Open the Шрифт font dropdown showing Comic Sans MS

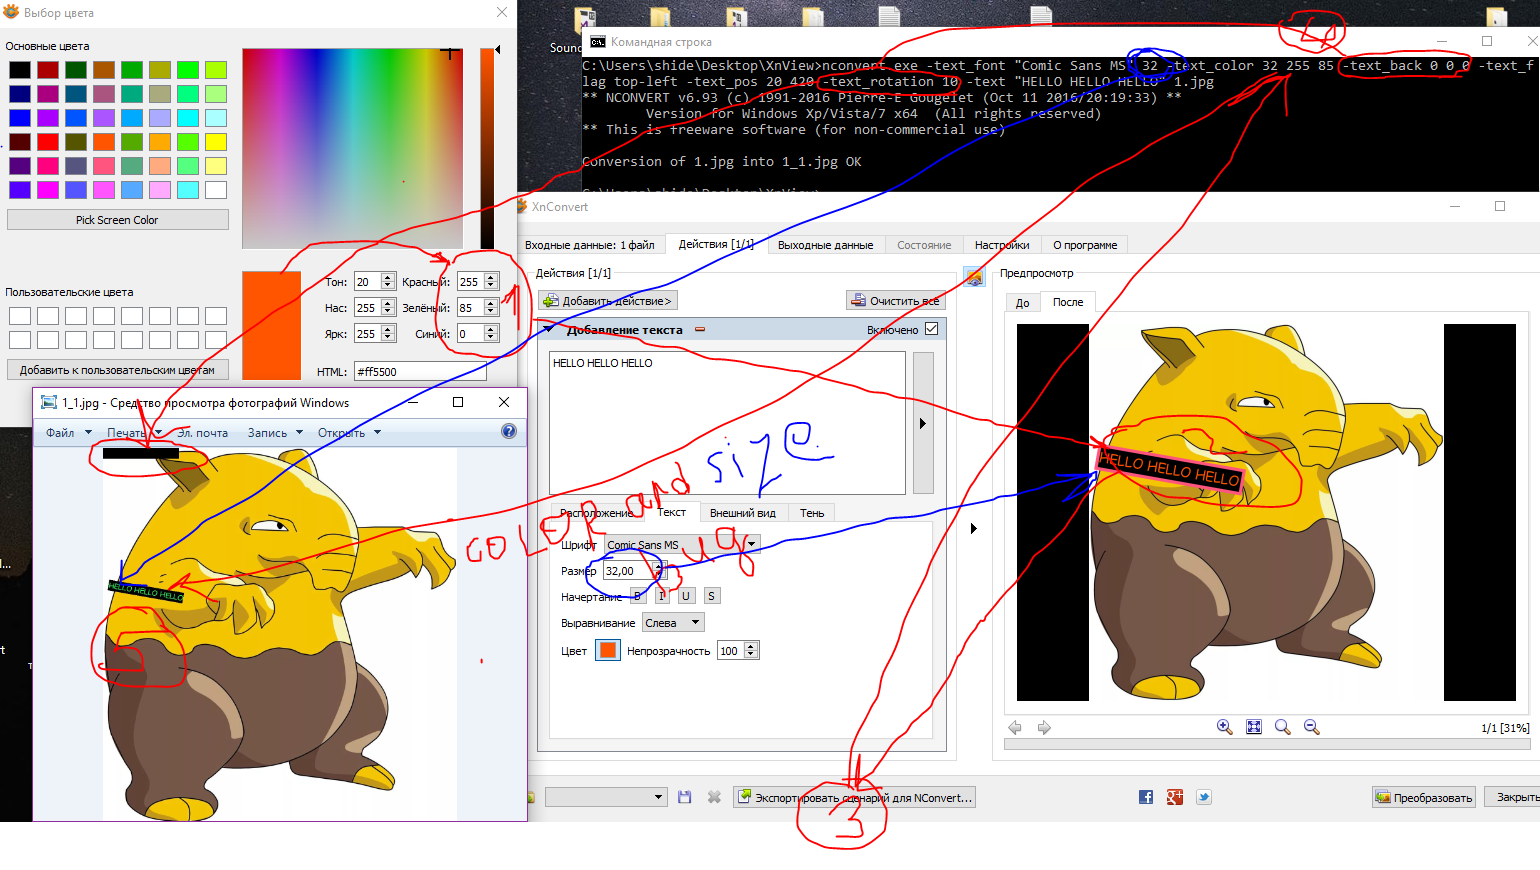pyautogui.click(x=683, y=544)
